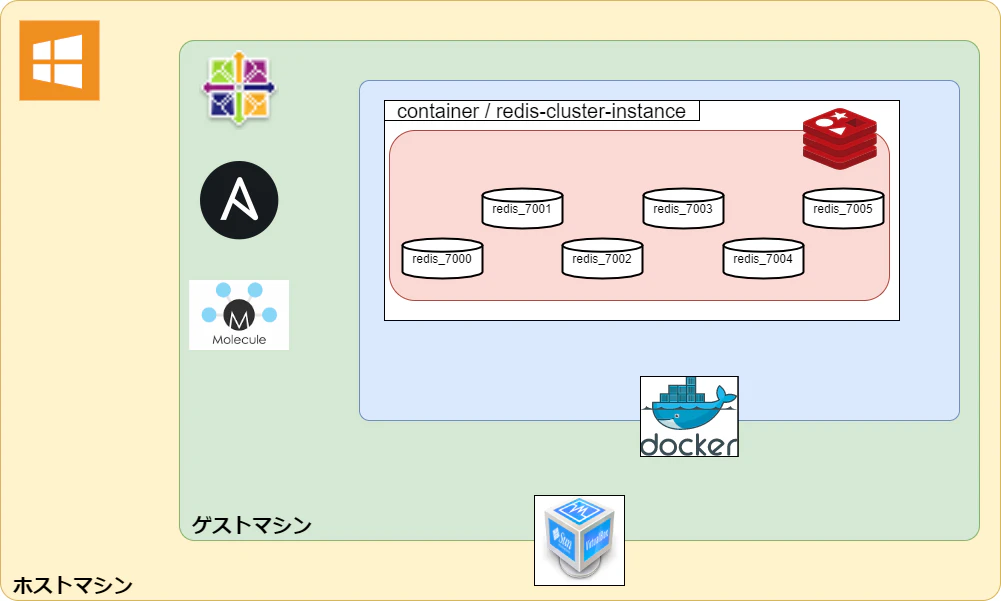1001x601 pixels.
Task: Click the ゲストマシン label
Action: 252,525
